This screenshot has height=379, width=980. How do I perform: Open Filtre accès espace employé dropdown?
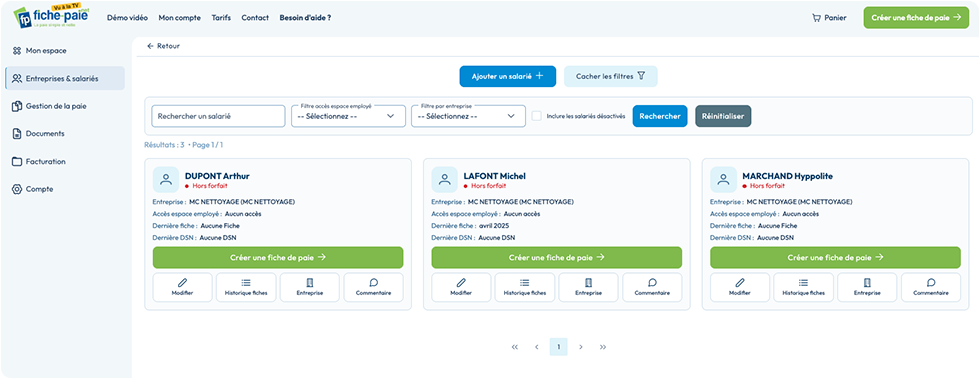tap(348, 116)
